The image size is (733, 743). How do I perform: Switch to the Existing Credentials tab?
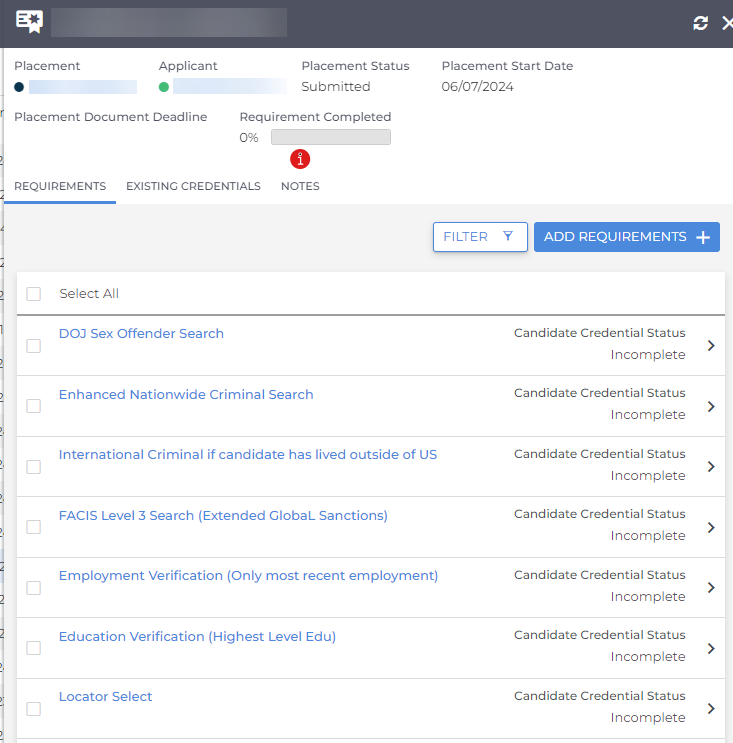point(193,187)
